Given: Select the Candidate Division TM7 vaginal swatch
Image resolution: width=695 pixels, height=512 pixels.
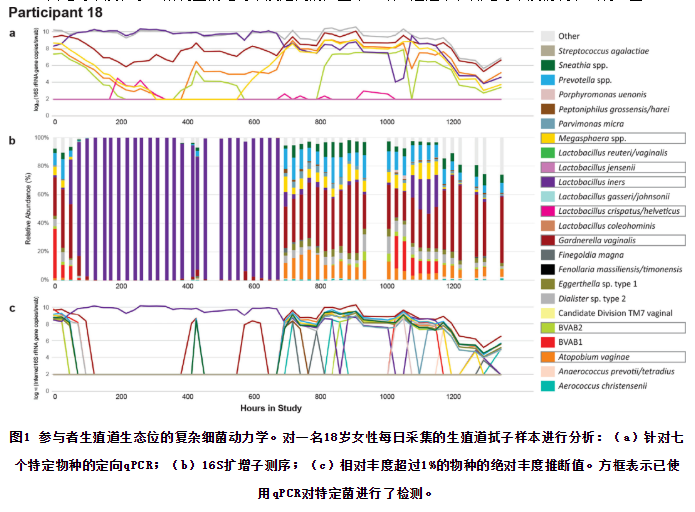Looking at the screenshot, I should click(548, 313).
